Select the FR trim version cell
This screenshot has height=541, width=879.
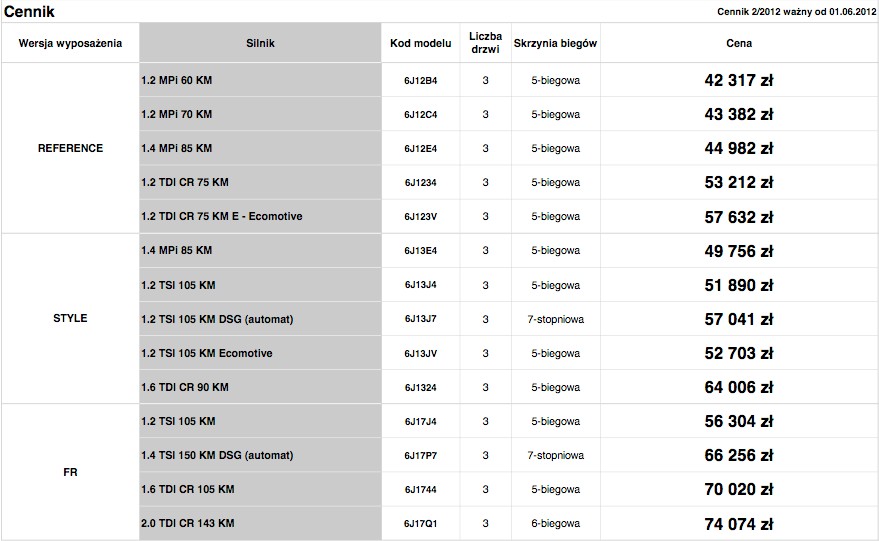click(x=70, y=472)
